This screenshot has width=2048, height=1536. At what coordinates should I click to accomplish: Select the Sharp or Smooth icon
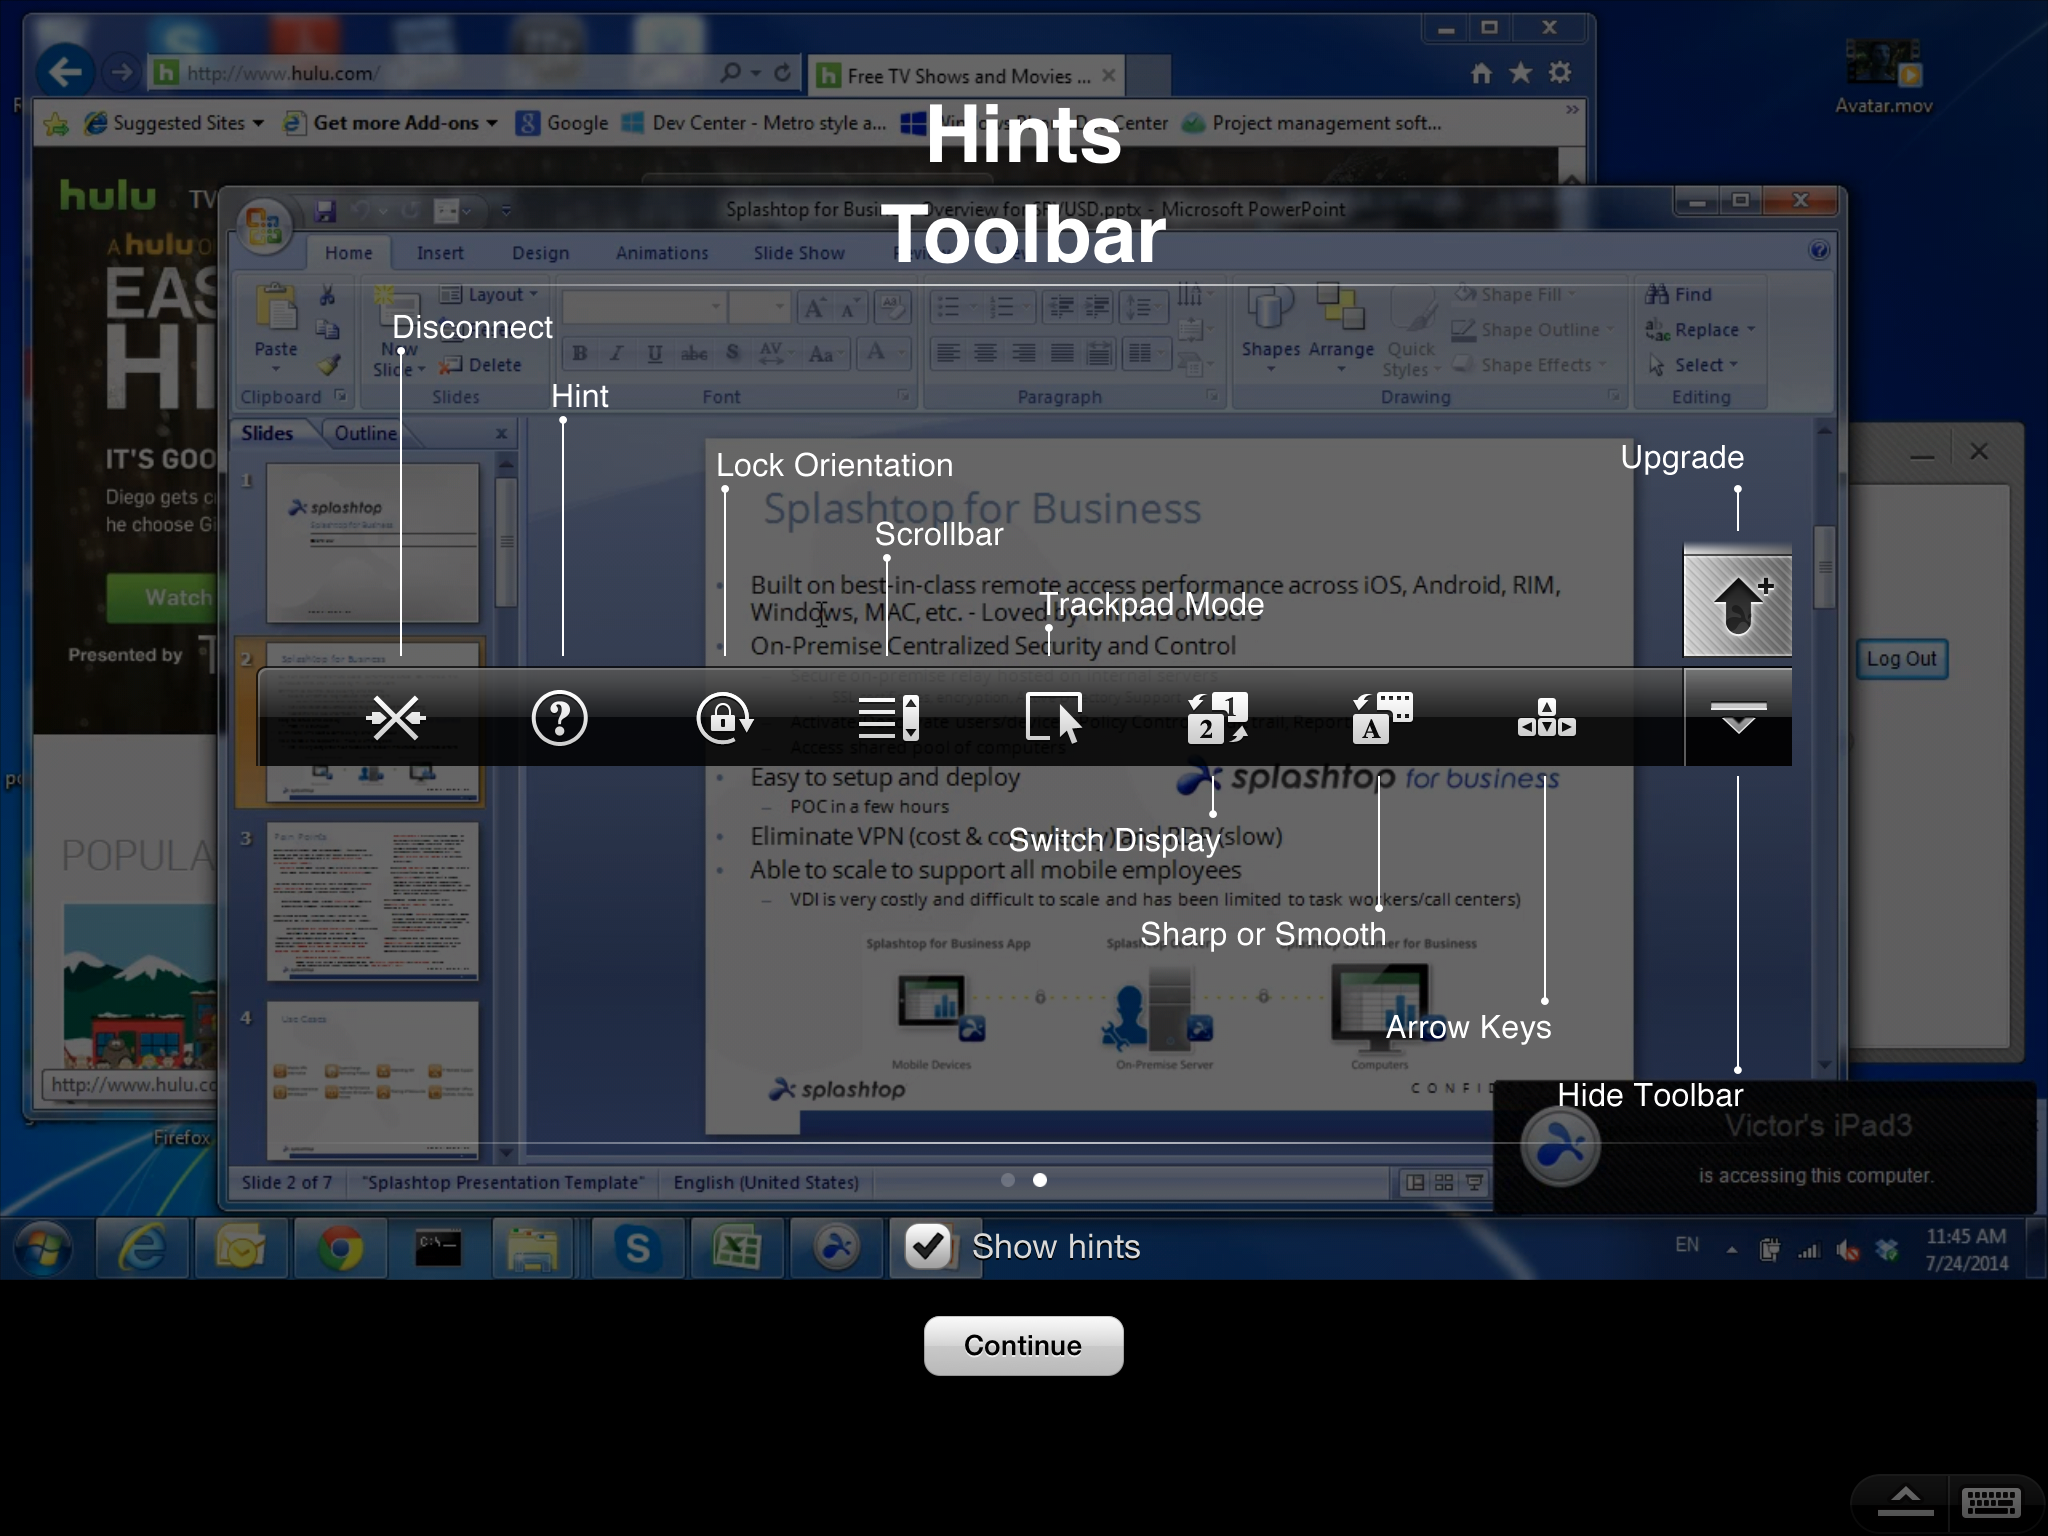1382,718
